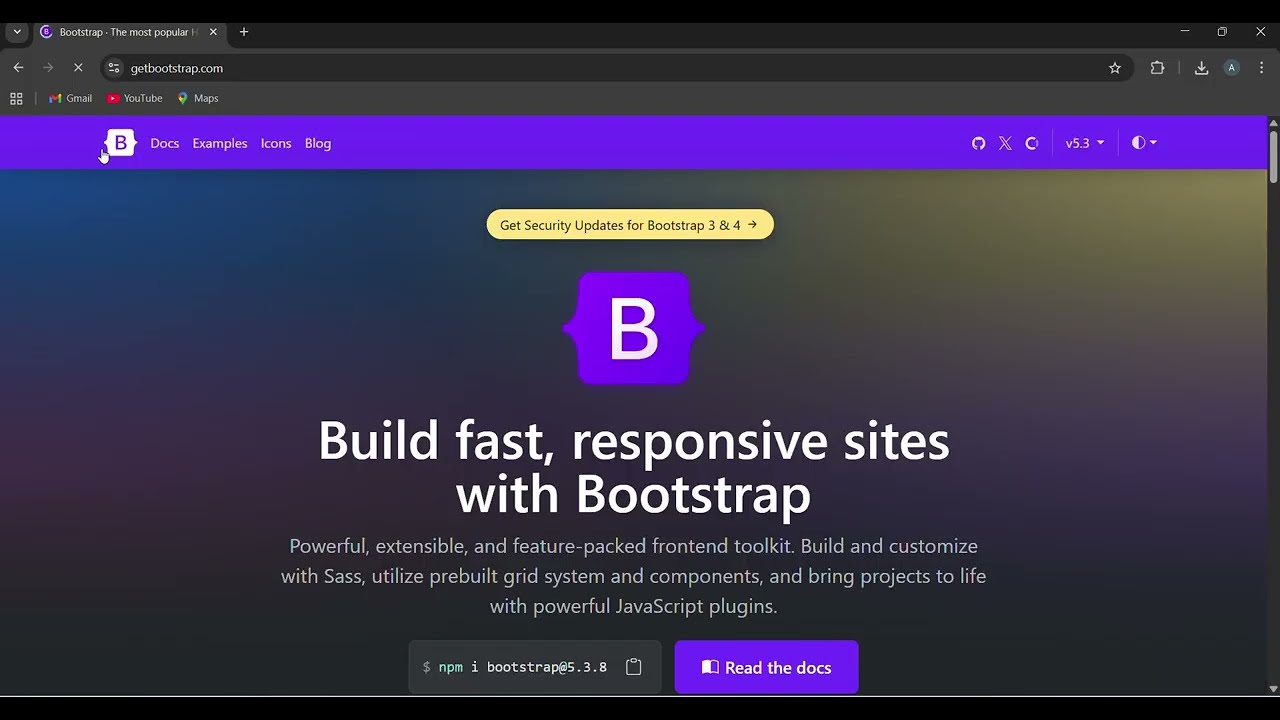Screen dimensions: 1280x720
Task: Close the Bootstrap tab
Action: tap(213, 32)
